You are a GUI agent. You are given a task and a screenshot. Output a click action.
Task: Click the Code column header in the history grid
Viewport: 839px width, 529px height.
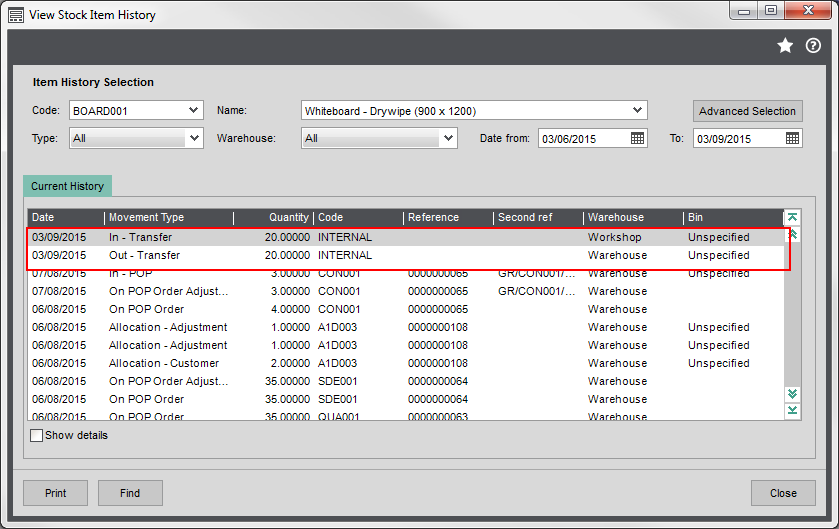(358, 217)
